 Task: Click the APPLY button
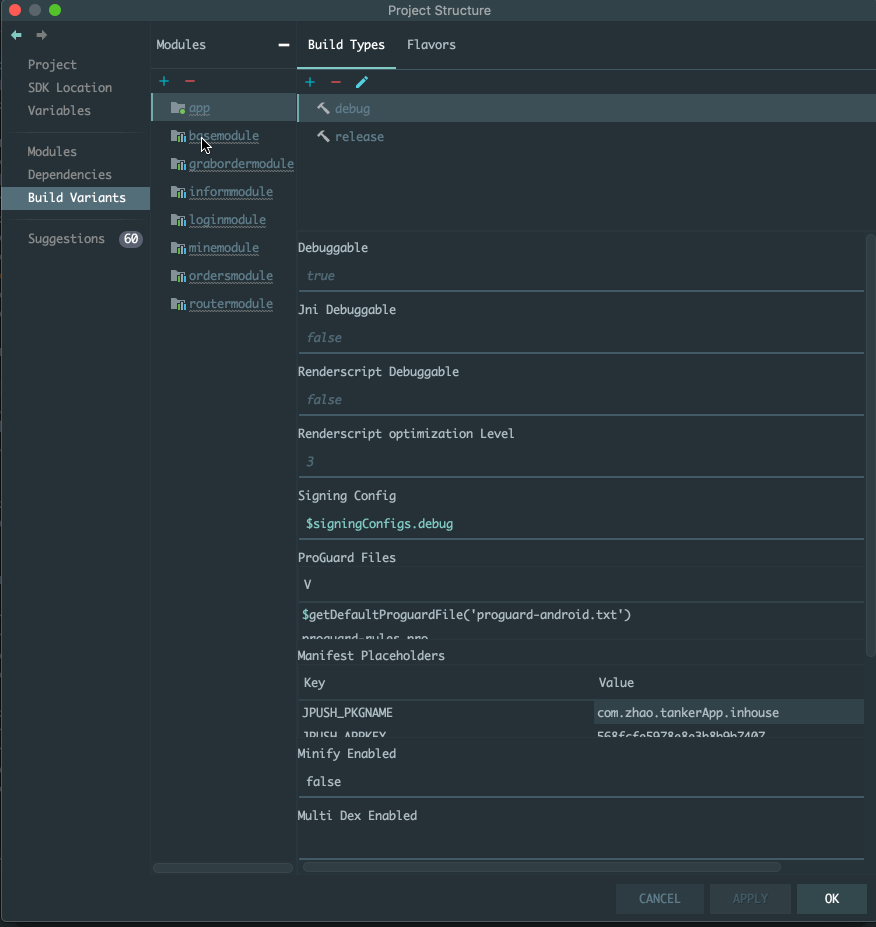[750, 899]
